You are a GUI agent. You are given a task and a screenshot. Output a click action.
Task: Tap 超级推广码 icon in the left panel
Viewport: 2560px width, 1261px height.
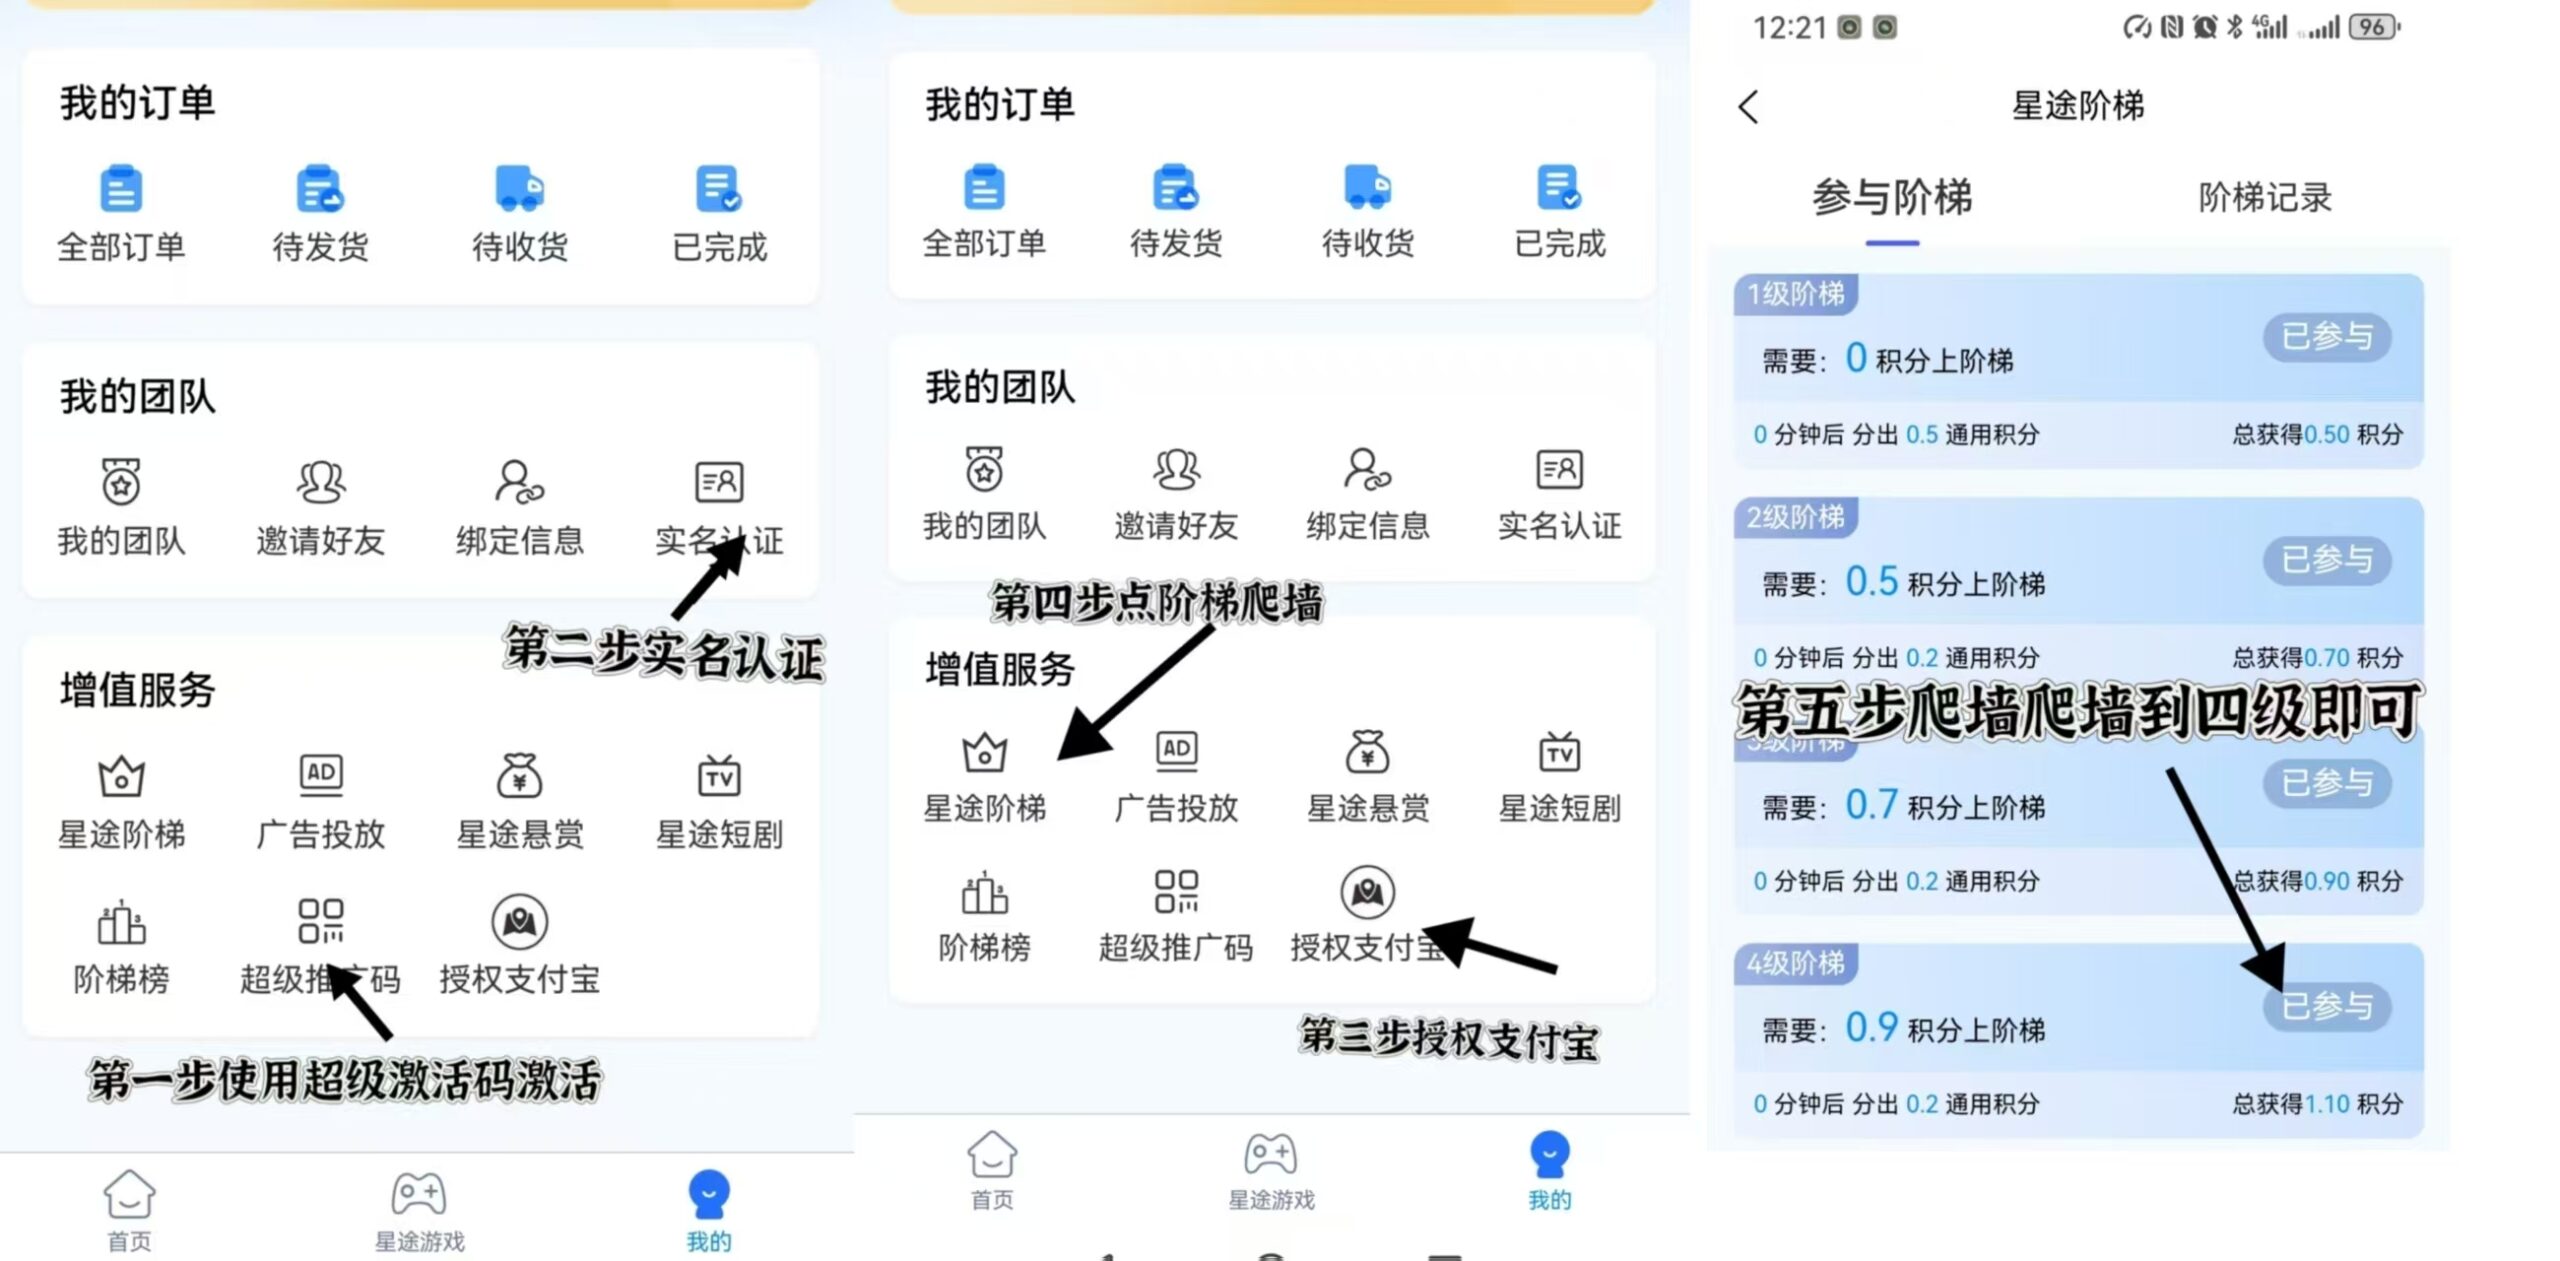coord(321,921)
